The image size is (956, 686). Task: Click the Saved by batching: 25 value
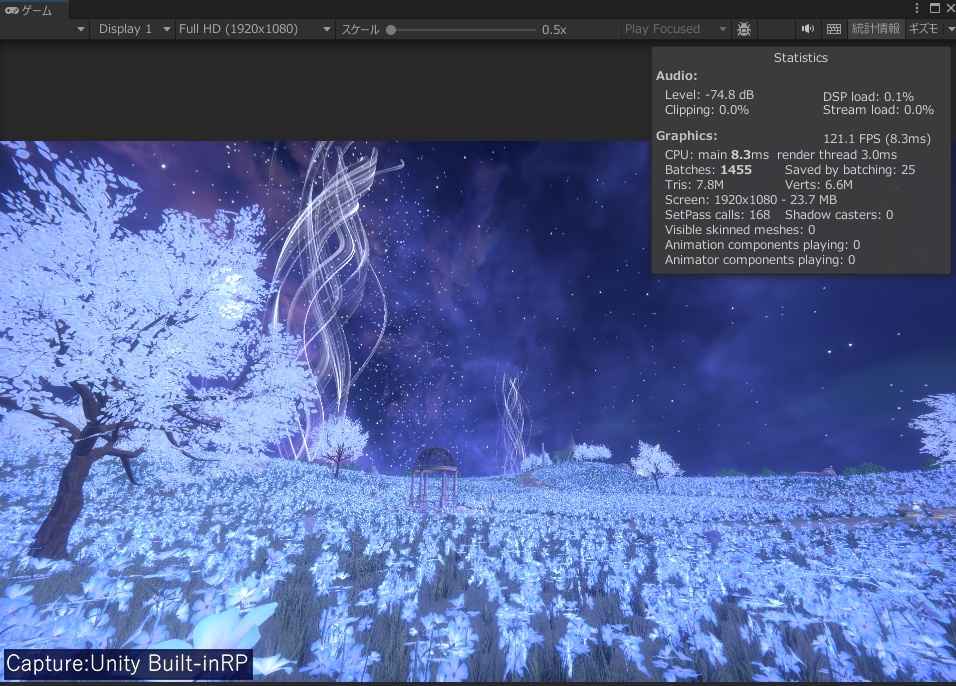point(850,170)
